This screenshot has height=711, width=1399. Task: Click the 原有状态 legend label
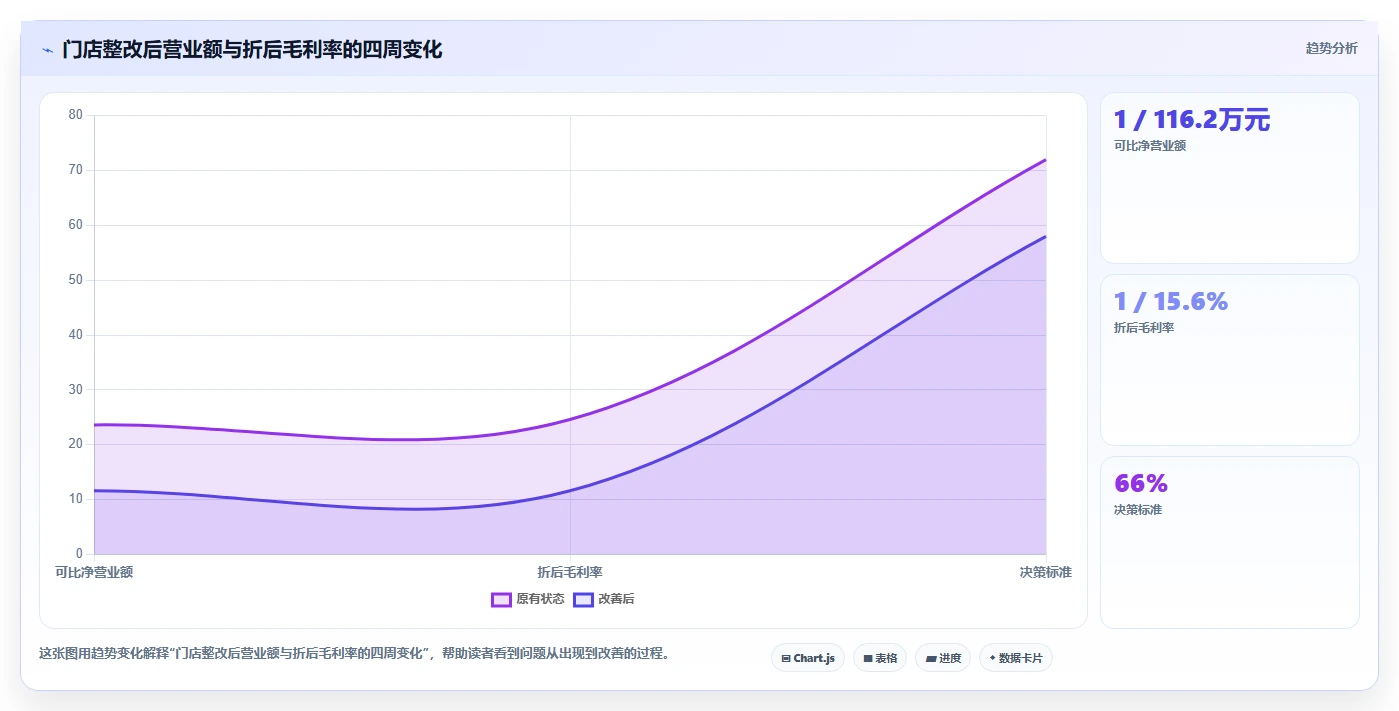(540, 600)
